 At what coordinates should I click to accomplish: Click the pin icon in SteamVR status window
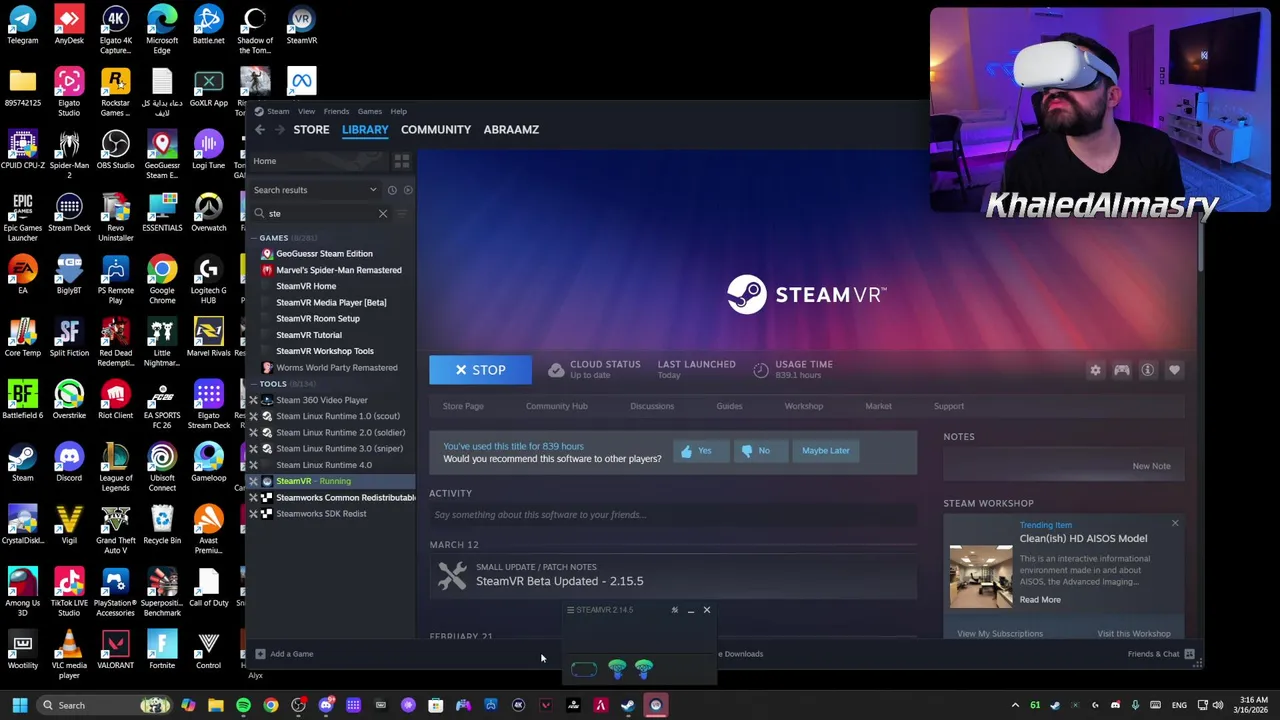point(674,610)
